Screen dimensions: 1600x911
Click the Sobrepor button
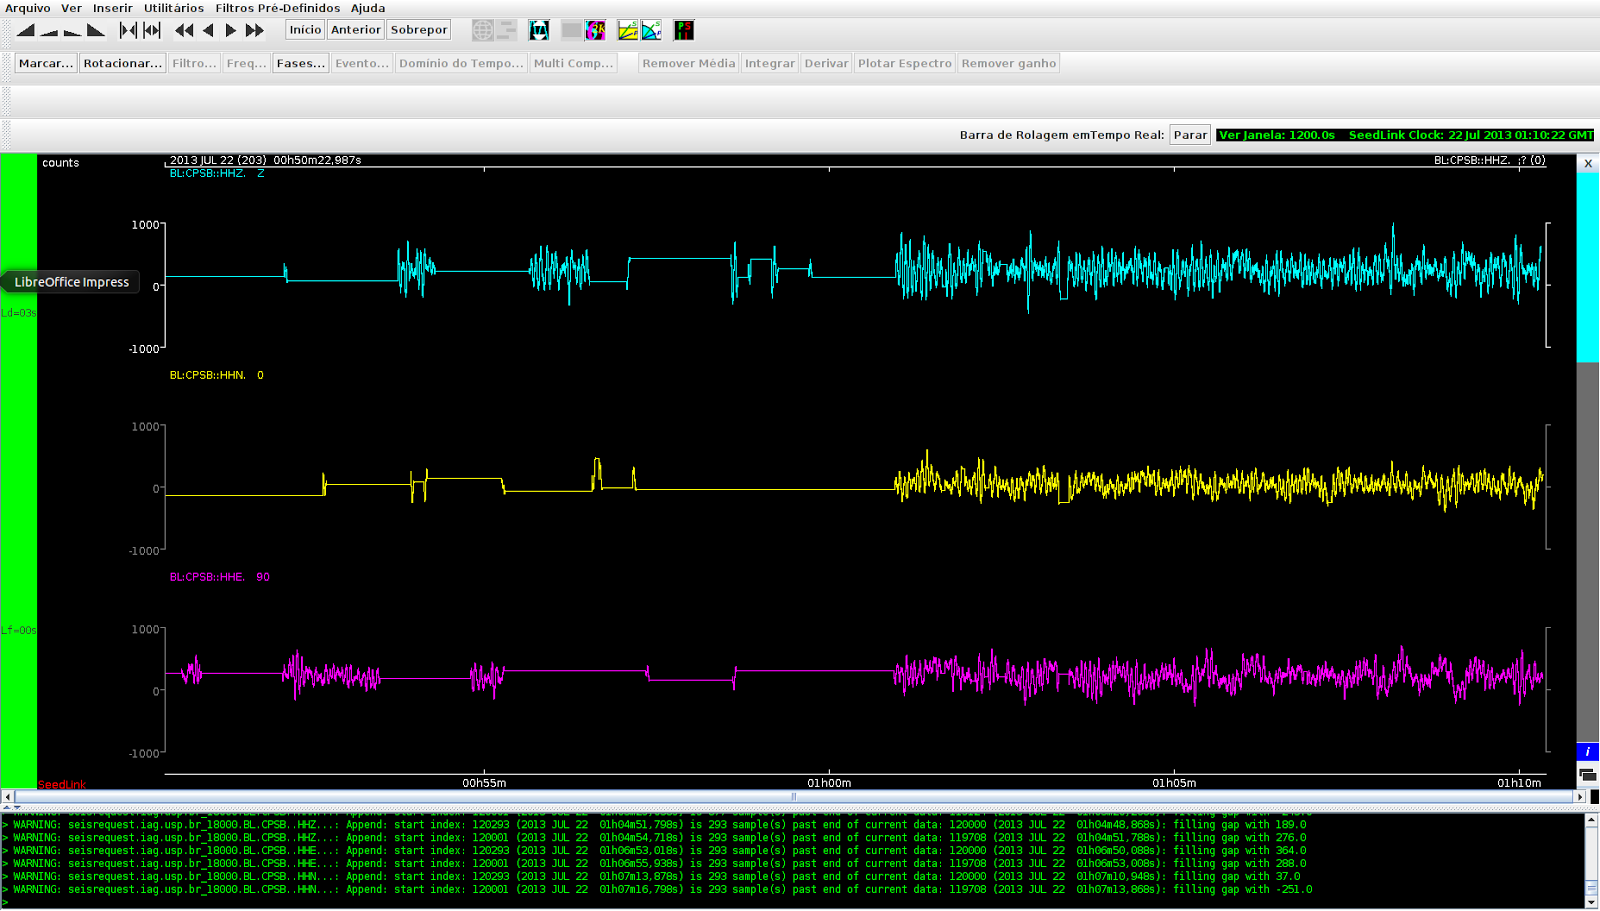[419, 30]
